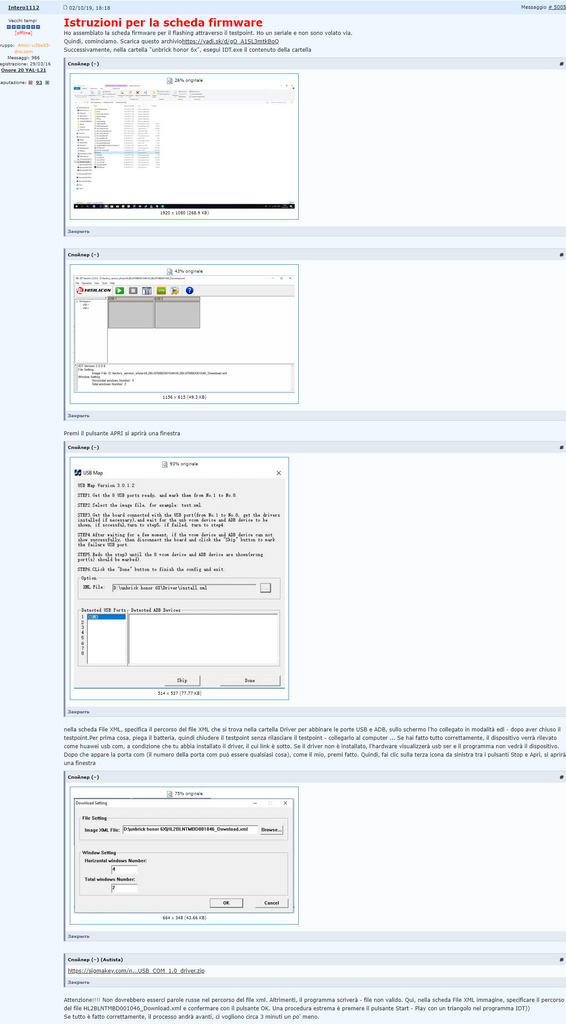566x1024 pixels.
Task: Click the magnifier icon above the Download Setting image
Action: click(170, 793)
